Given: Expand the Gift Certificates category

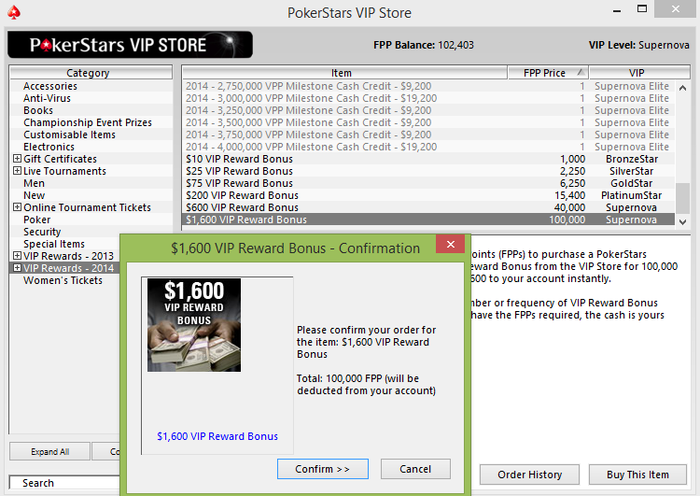Looking at the screenshot, I should click(x=17, y=158).
